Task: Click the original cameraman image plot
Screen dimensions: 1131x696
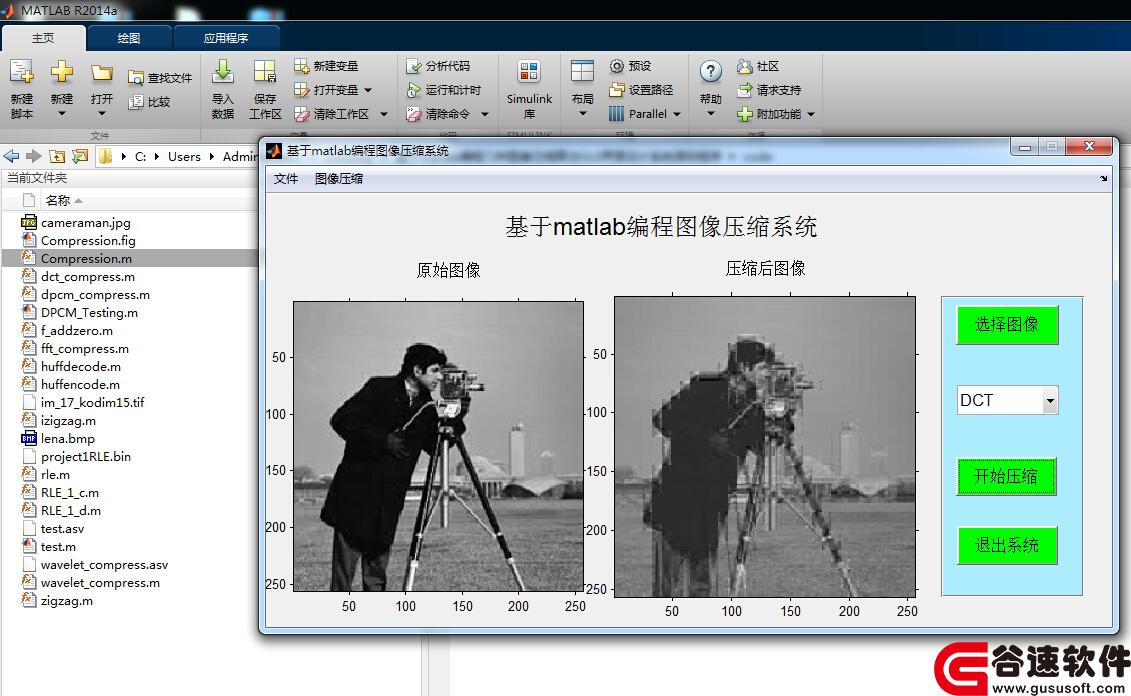Action: (x=438, y=446)
